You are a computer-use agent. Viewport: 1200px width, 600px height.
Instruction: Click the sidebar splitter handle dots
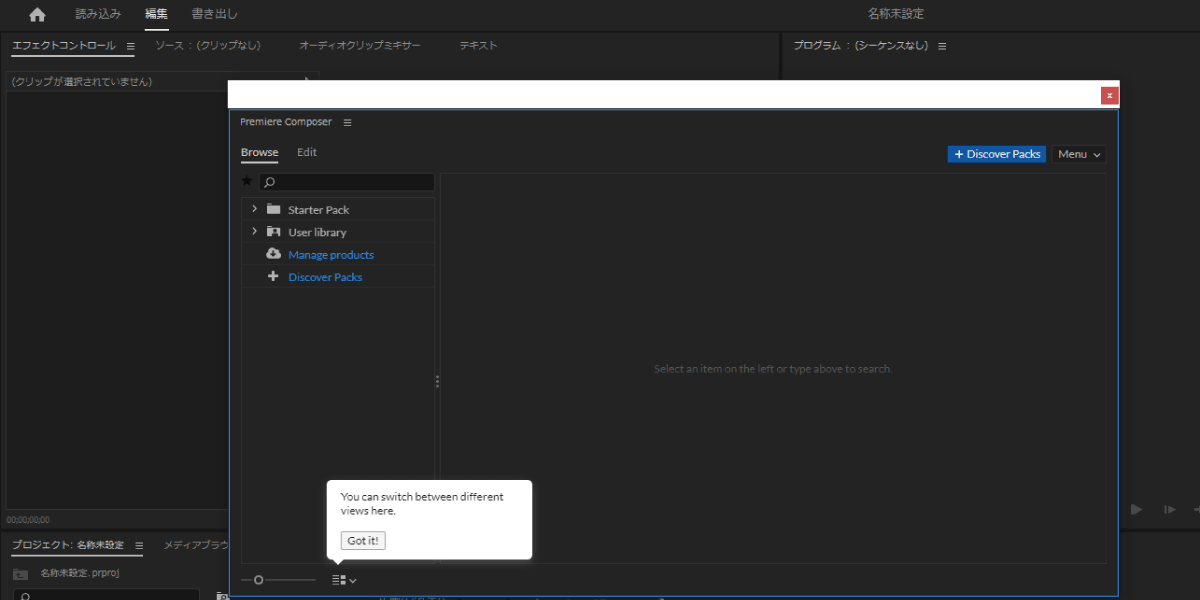click(x=437, y=381)
